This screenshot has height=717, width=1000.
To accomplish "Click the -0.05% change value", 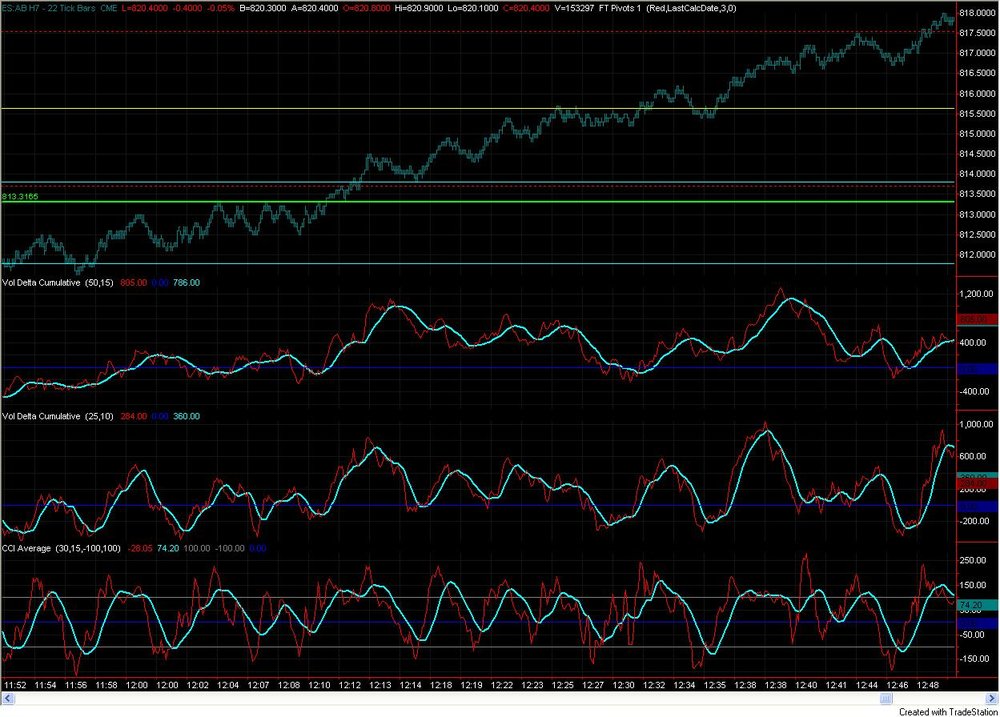I will [x=221, y=8].
